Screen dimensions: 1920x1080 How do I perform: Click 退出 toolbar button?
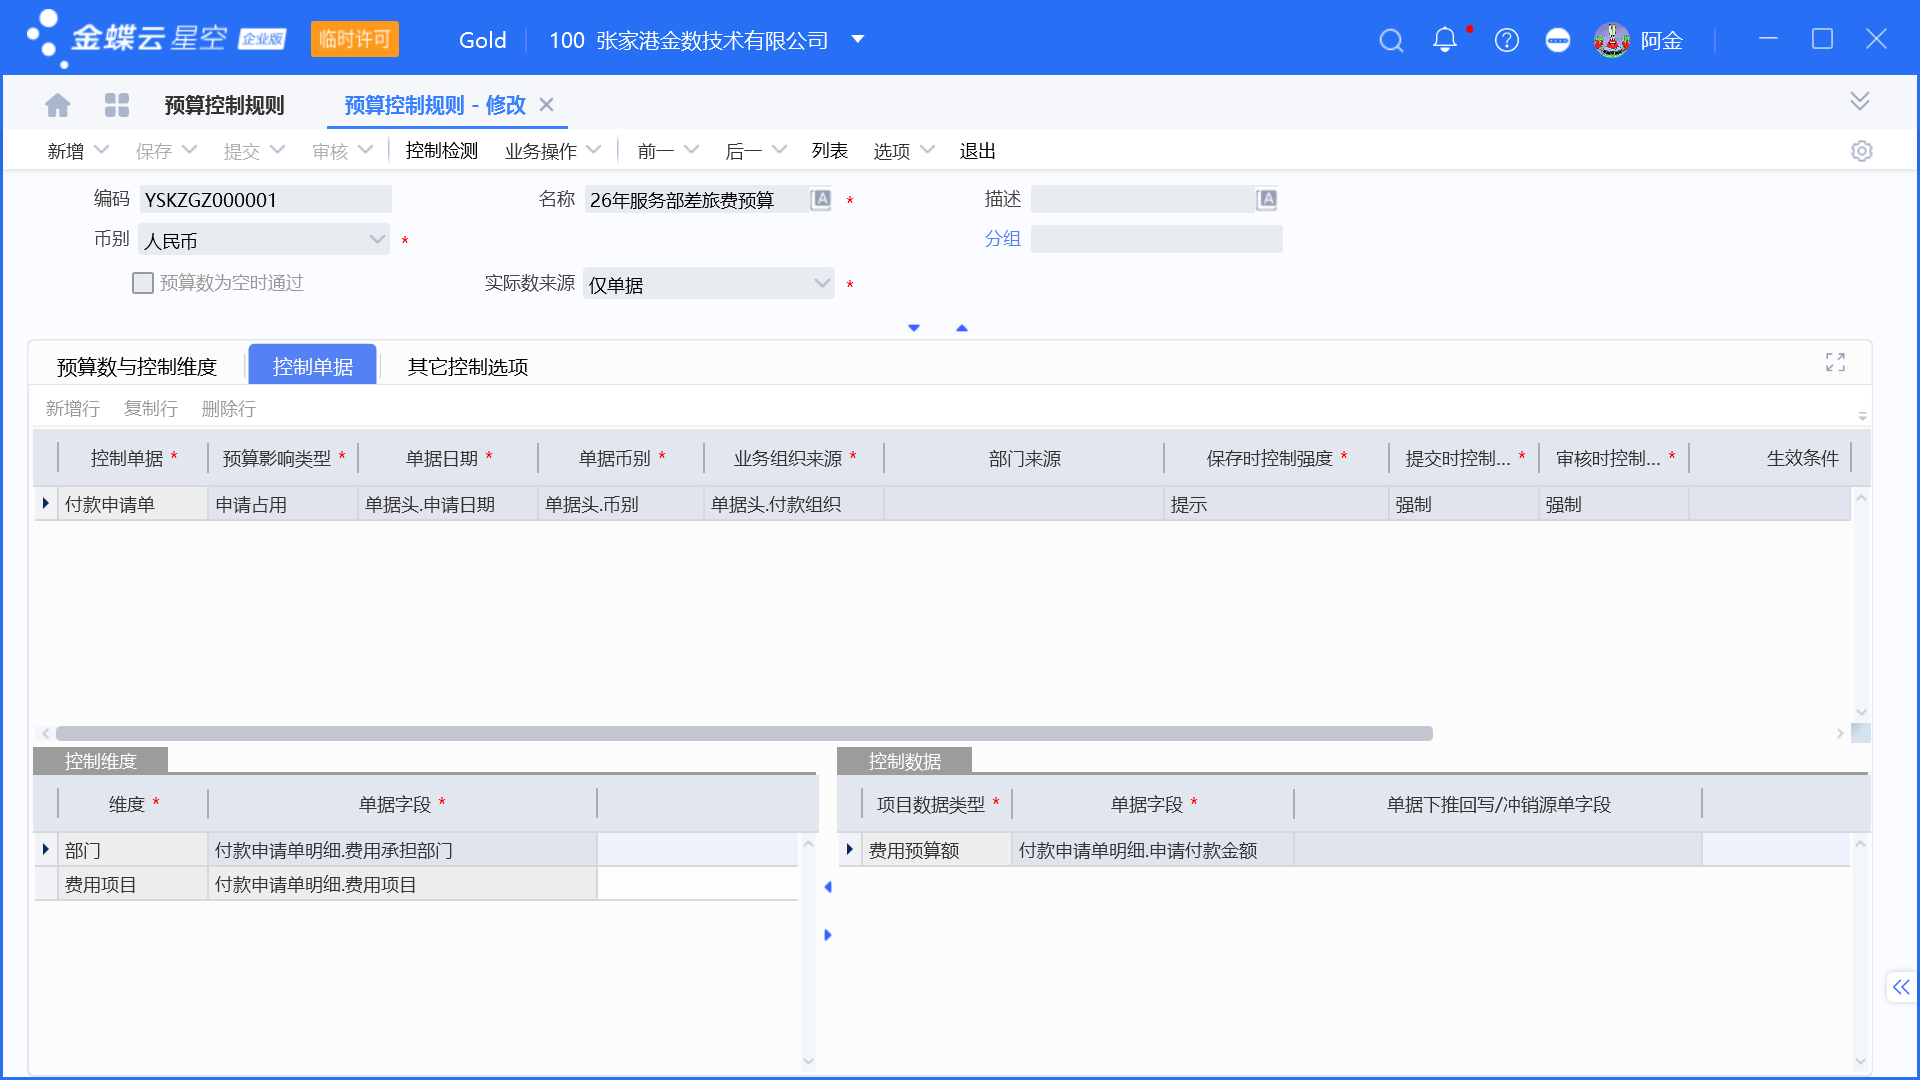tap(978, 151)
